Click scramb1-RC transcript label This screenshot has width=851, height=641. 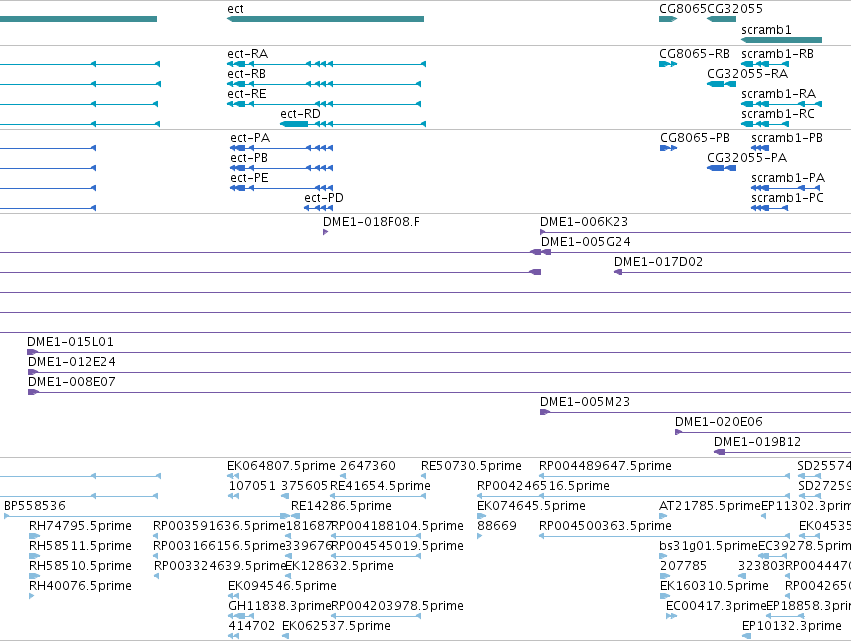pyautogui.click(x=778, y=114)
